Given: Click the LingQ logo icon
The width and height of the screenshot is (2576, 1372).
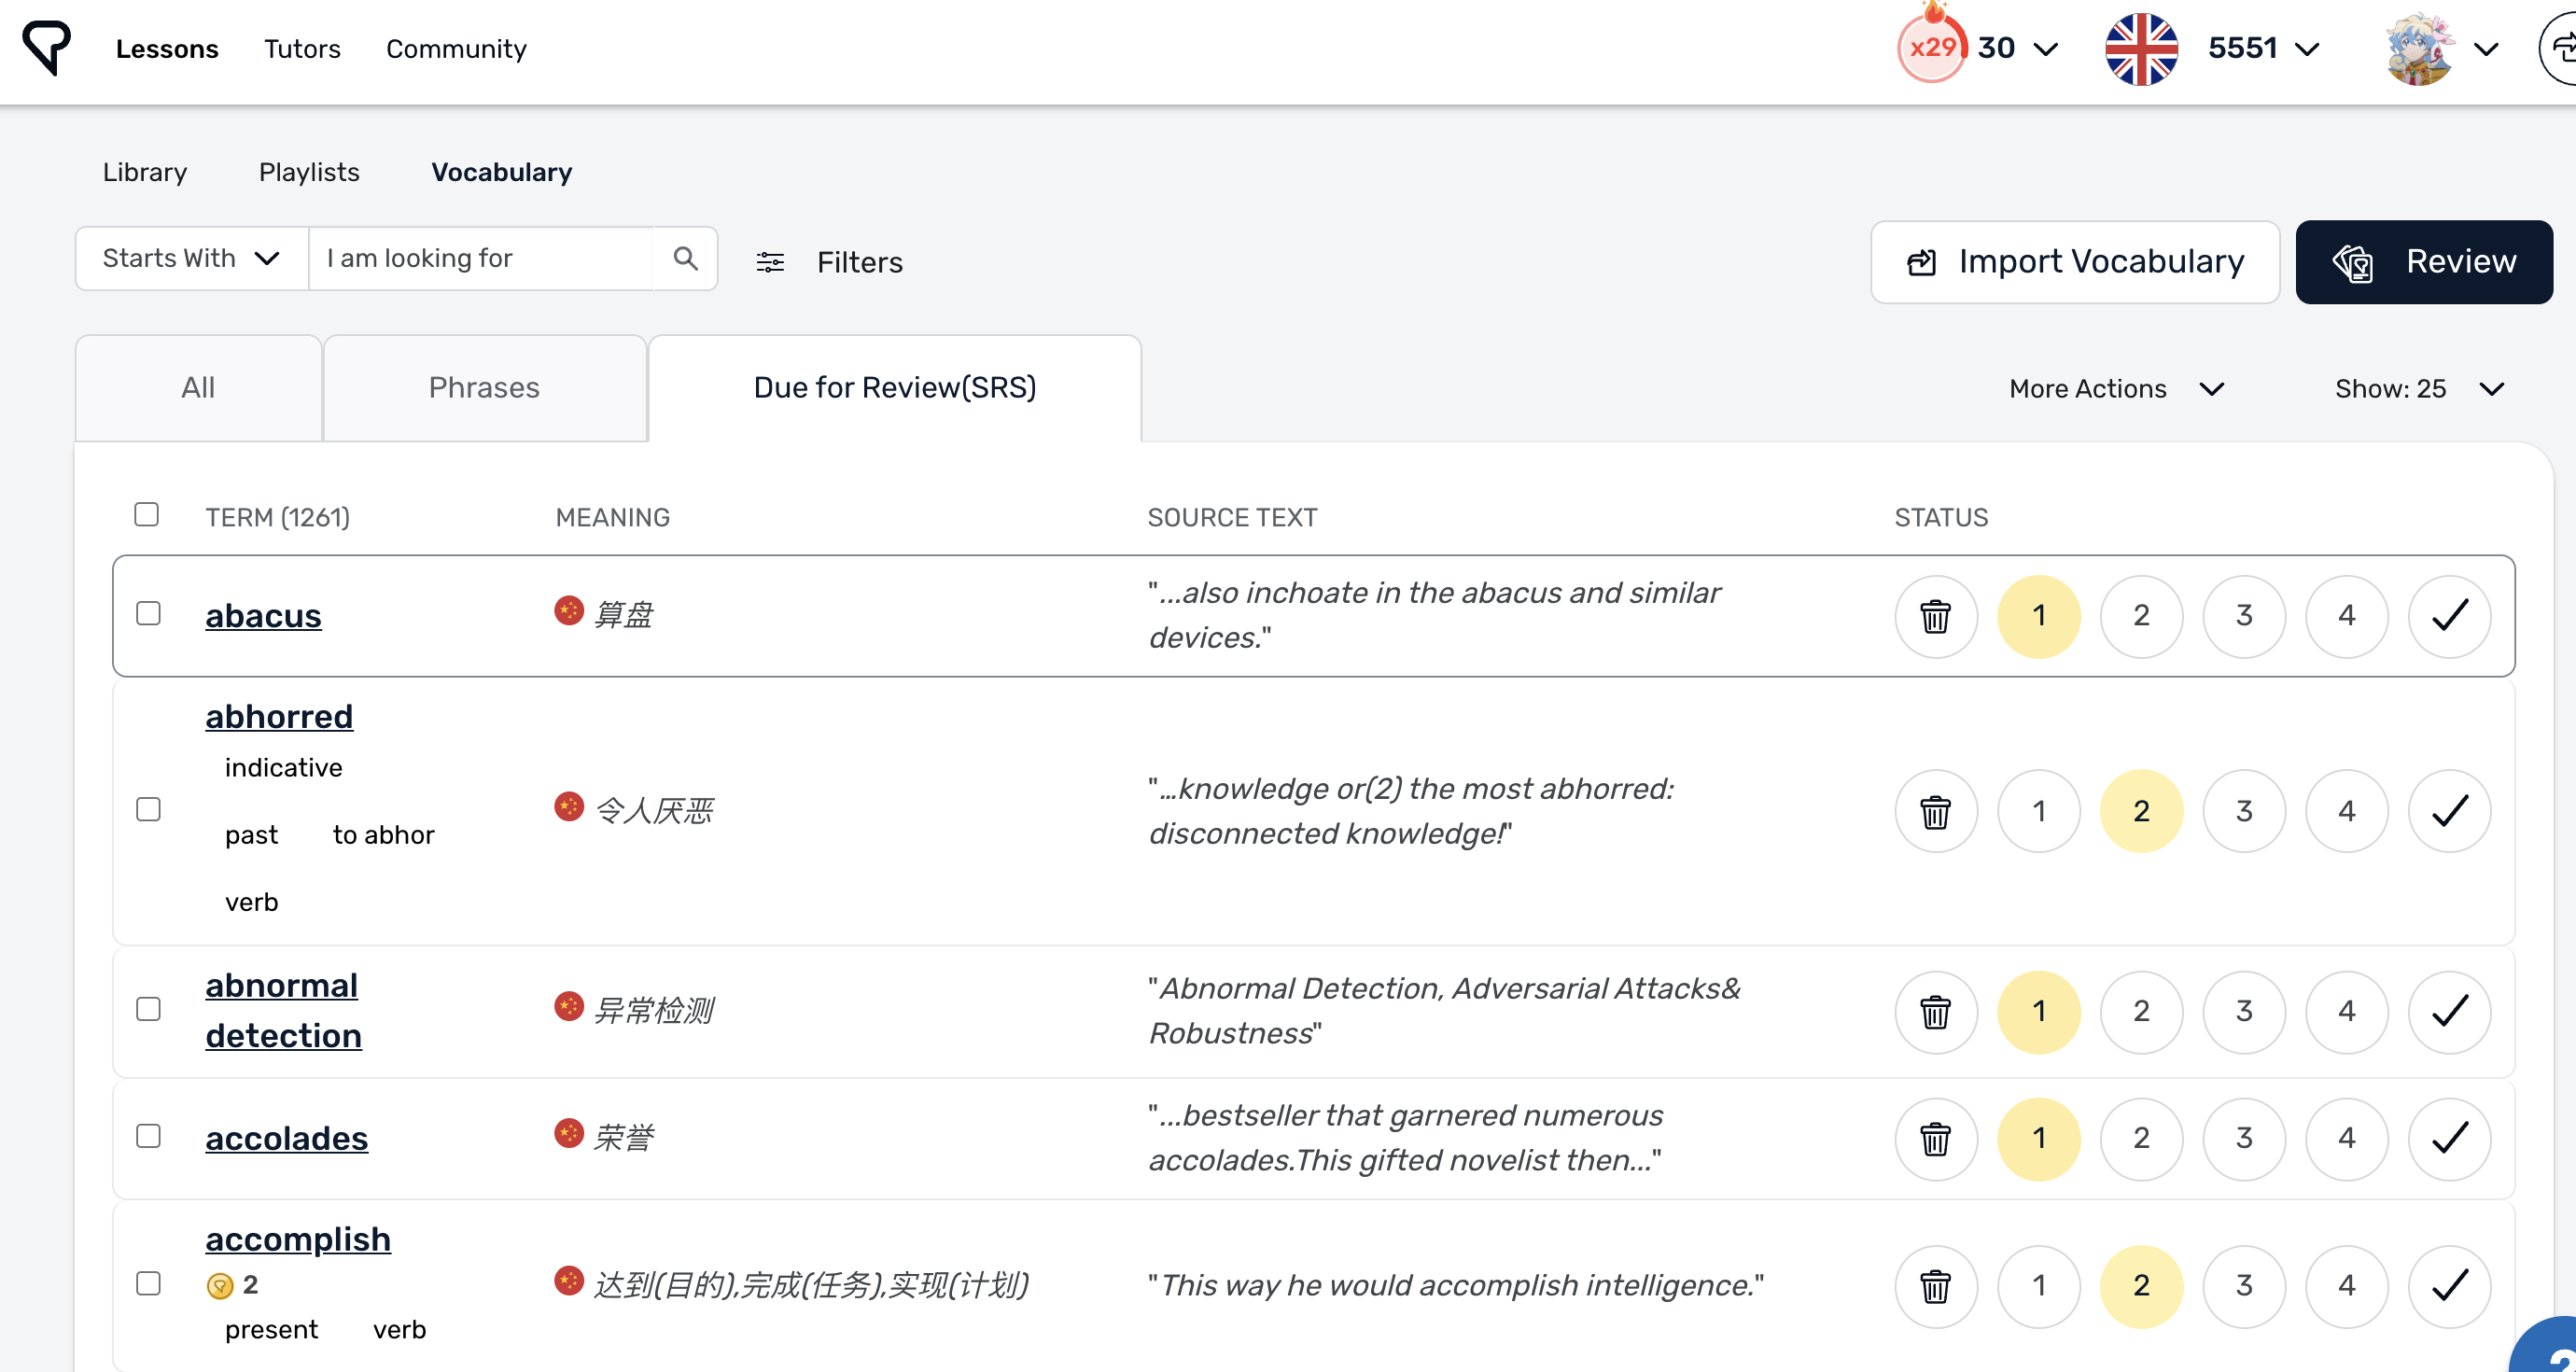Looking at the screenshot, I should (x=46, y=47).
